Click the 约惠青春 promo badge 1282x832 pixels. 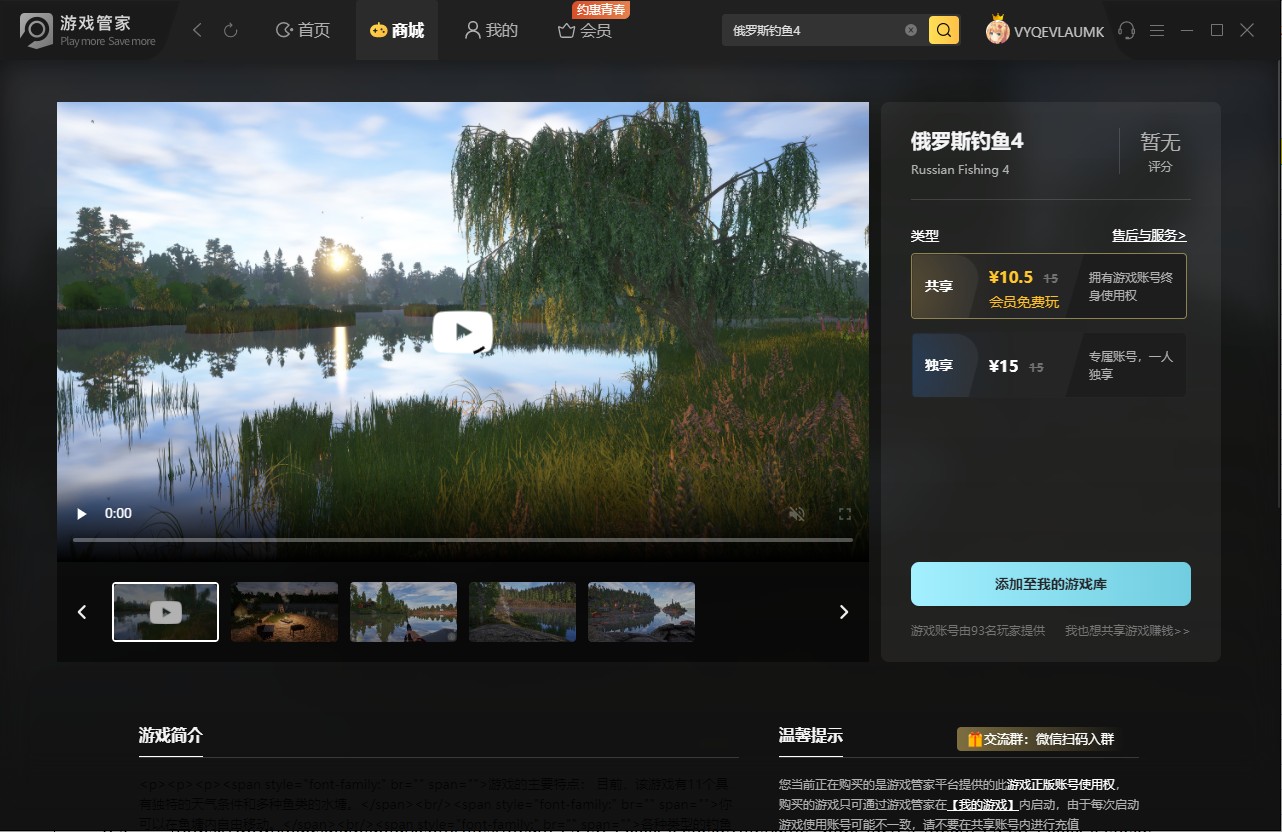pyautogui.click(x=601, y=10)
